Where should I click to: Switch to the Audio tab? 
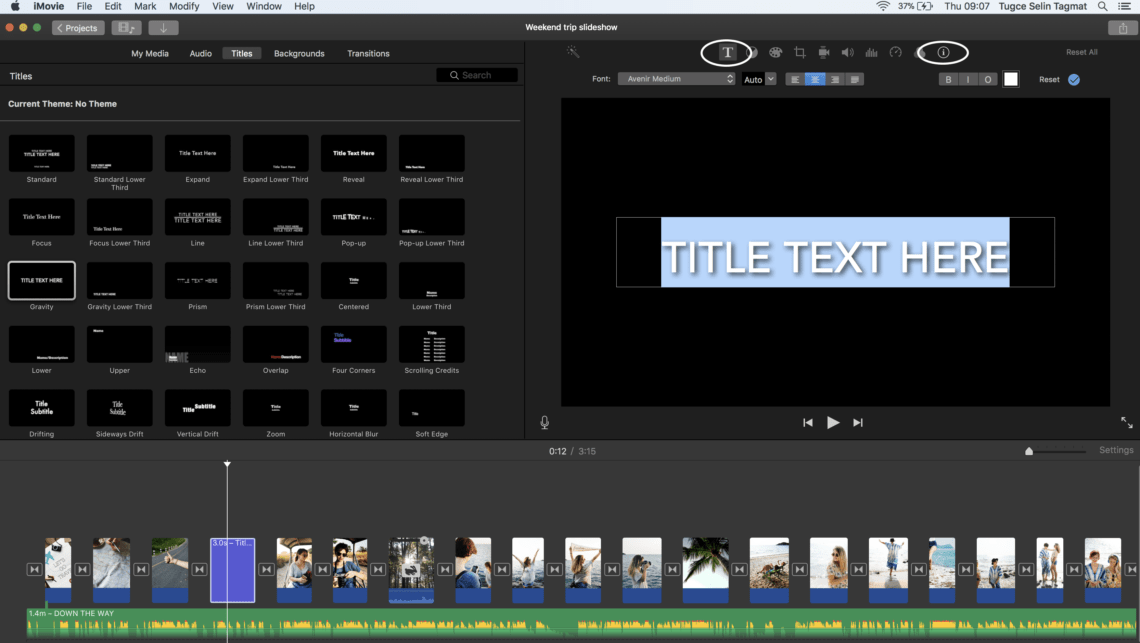(x=201, y=53)
